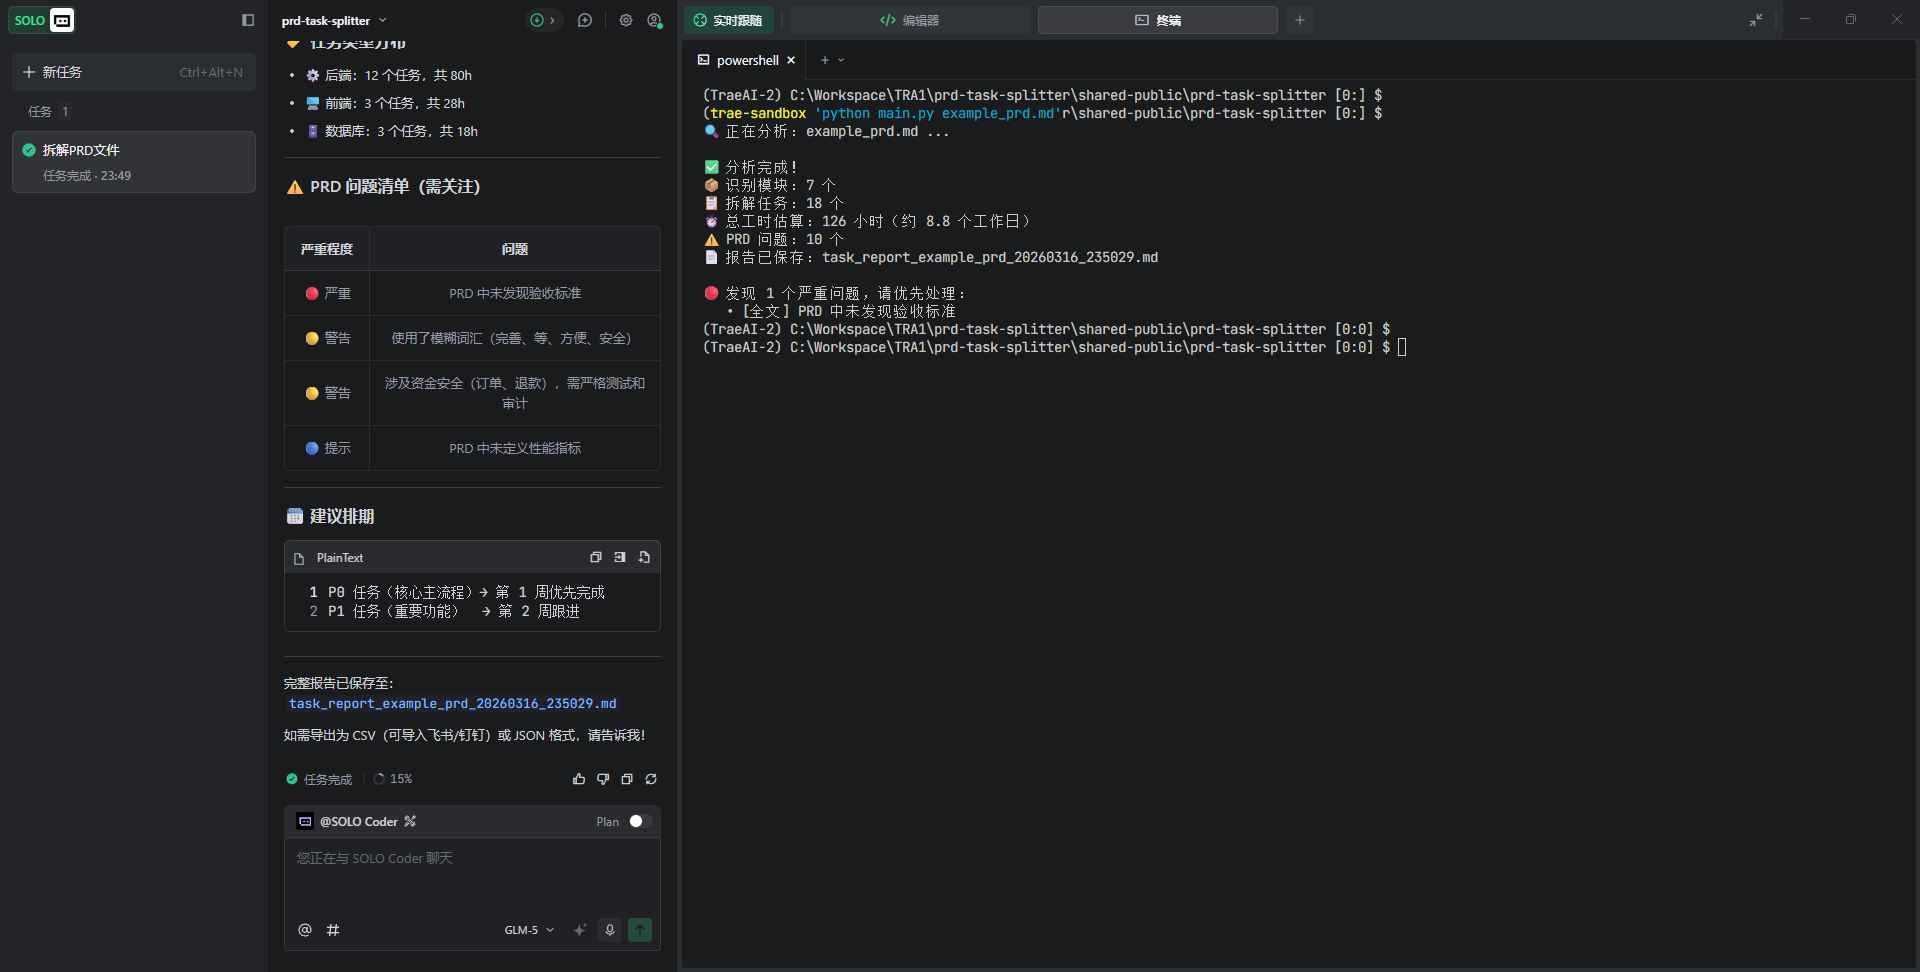Close the powershell terminal tab

pyautogui.click(x=791, y=60)
